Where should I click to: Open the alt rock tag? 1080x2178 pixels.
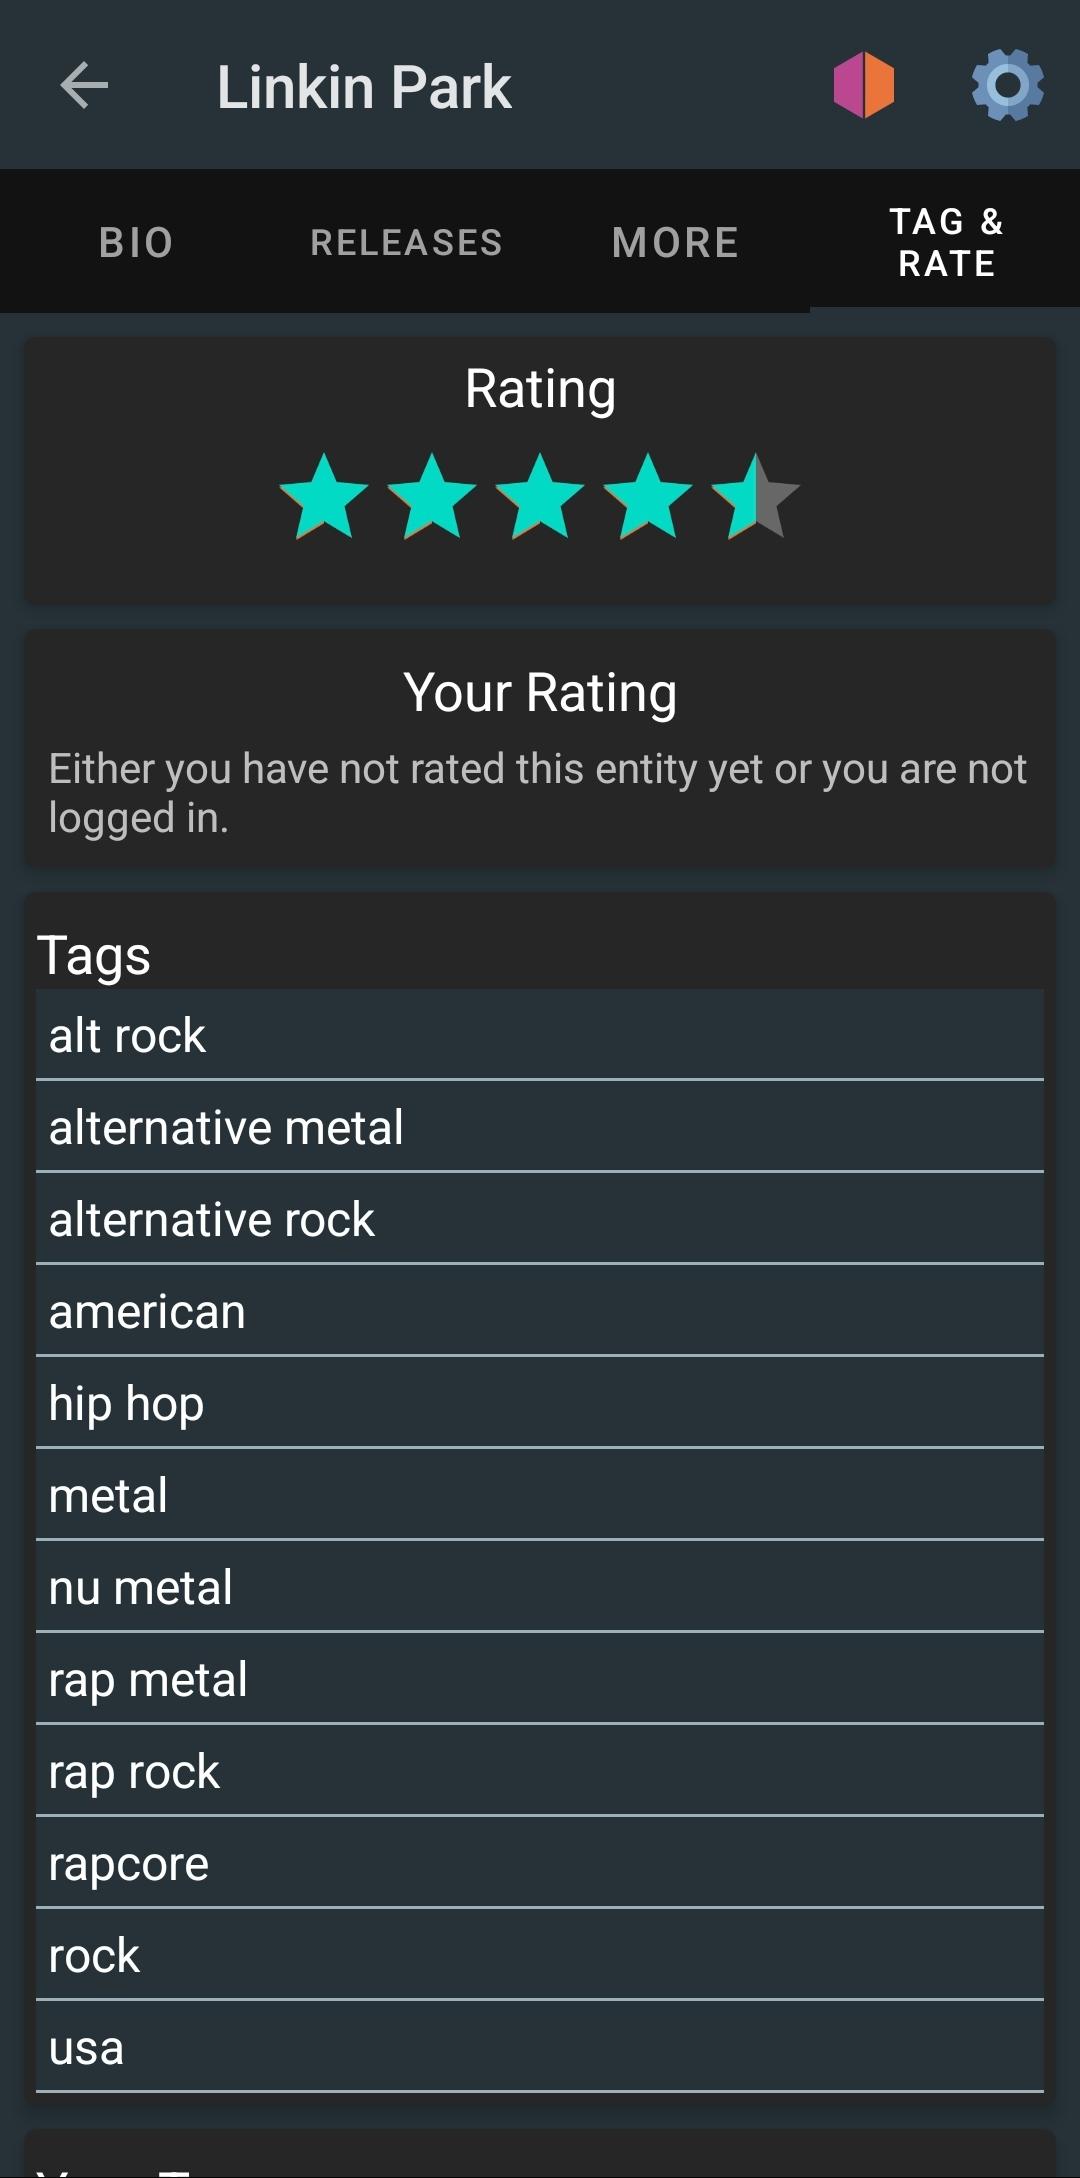pyautogui.click(x=540, y=1035)
